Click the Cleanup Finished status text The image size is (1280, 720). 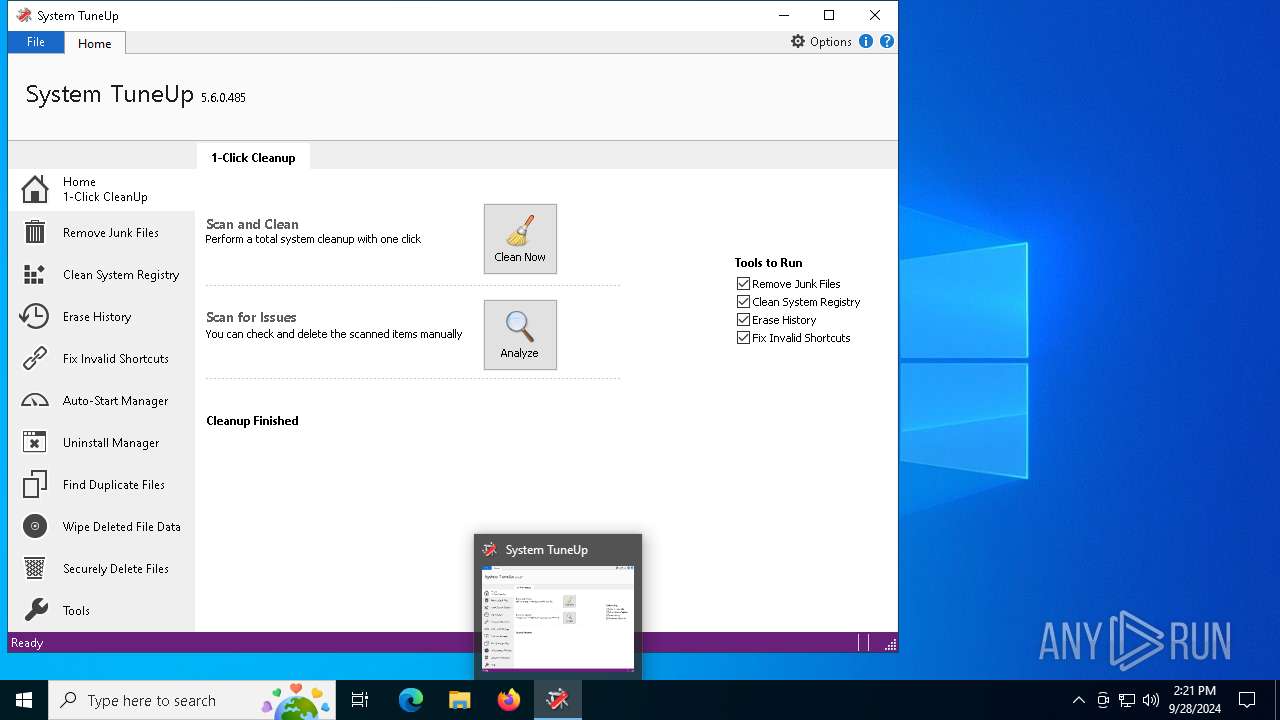[252, 421]
